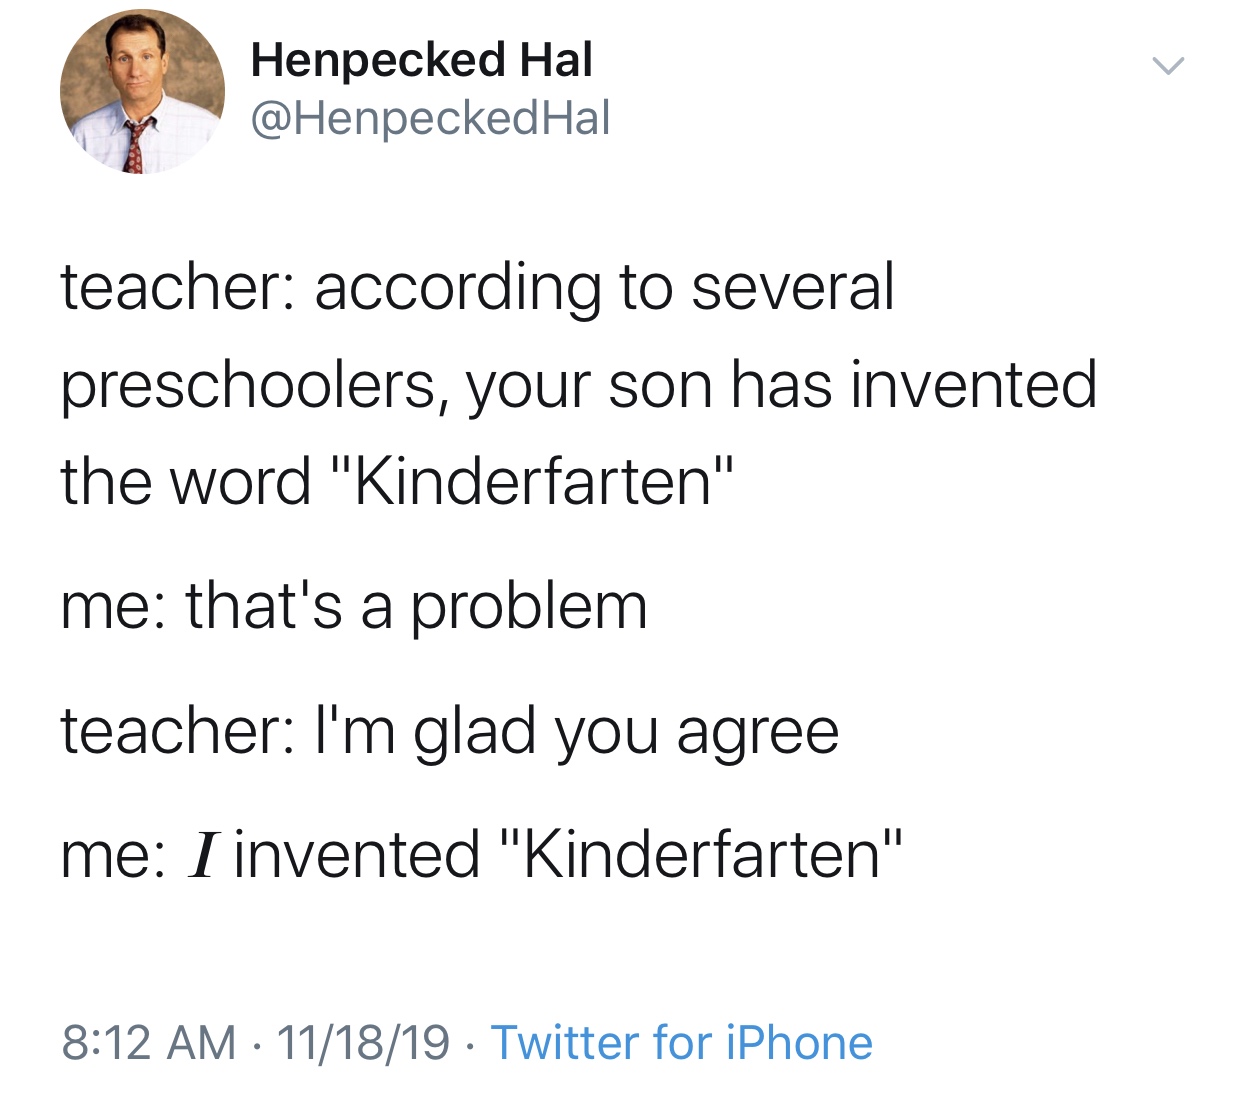The image size is (1242, 1093).
Task: Click the necktie in the profile avatar
Action: click(135, 147)
